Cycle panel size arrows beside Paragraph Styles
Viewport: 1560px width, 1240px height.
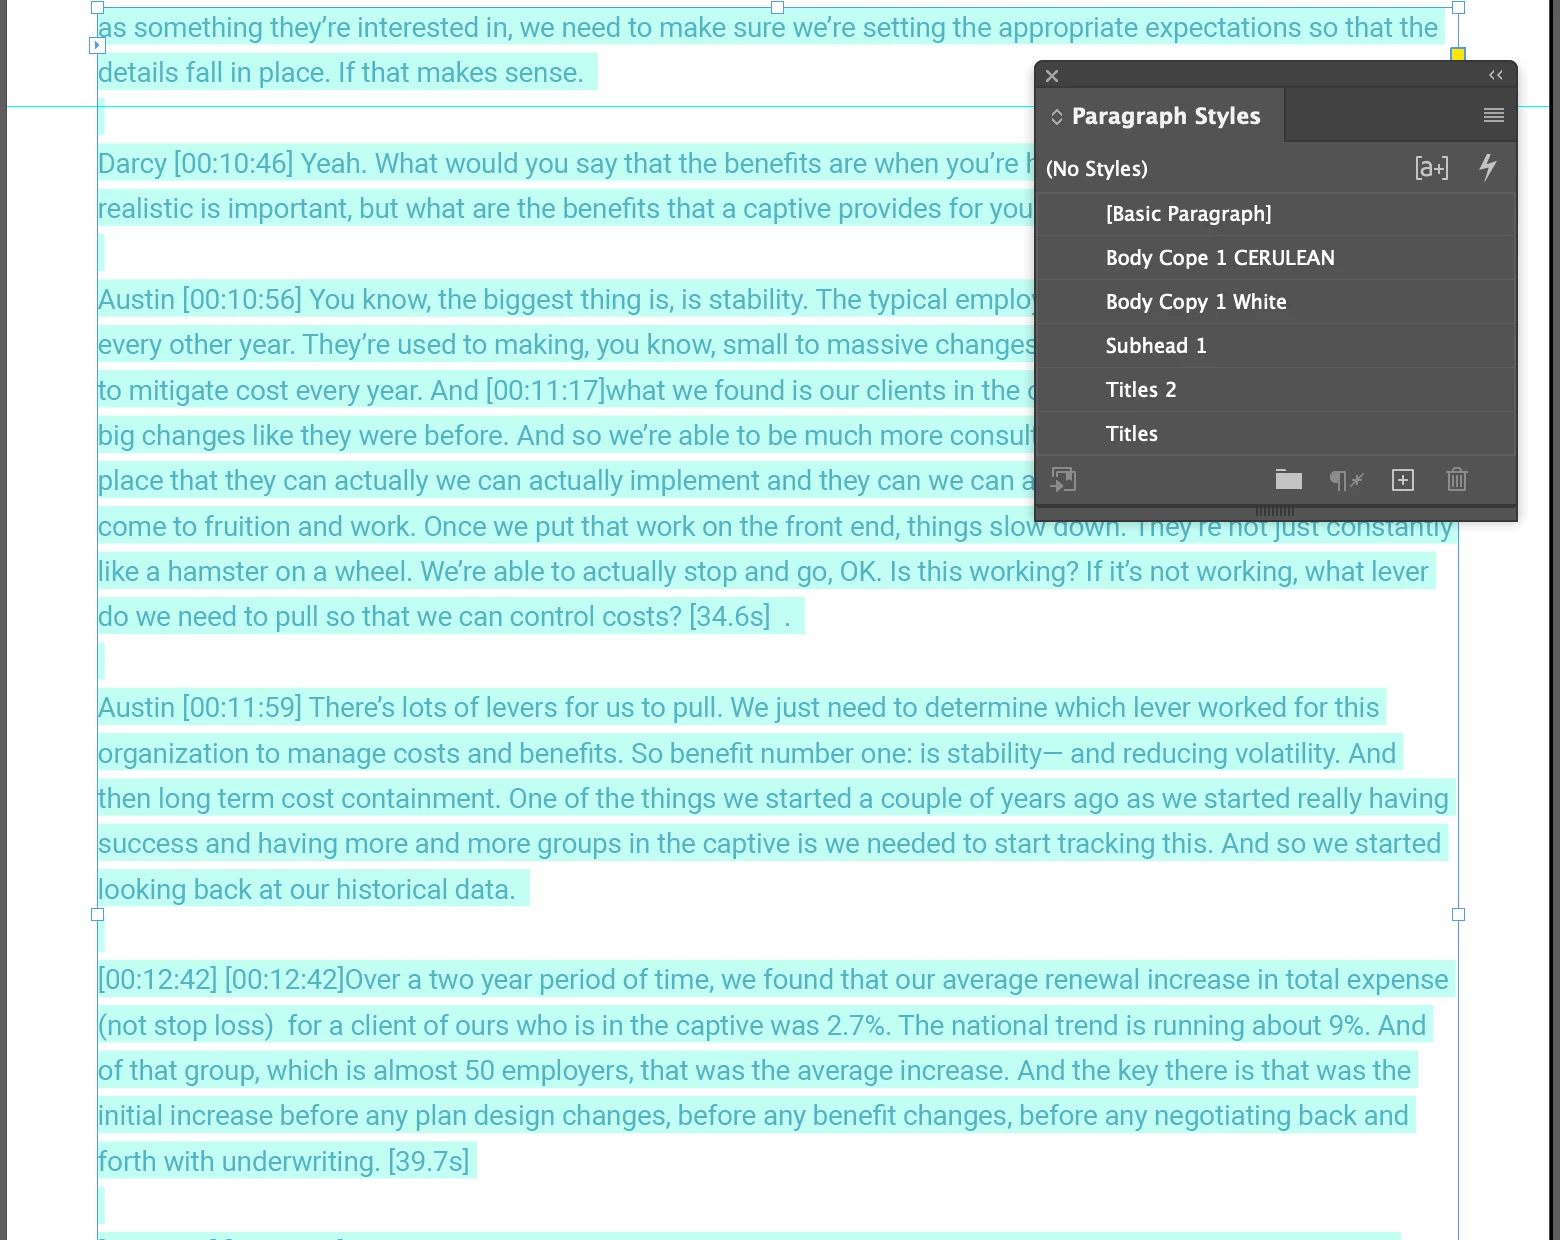1057,117
